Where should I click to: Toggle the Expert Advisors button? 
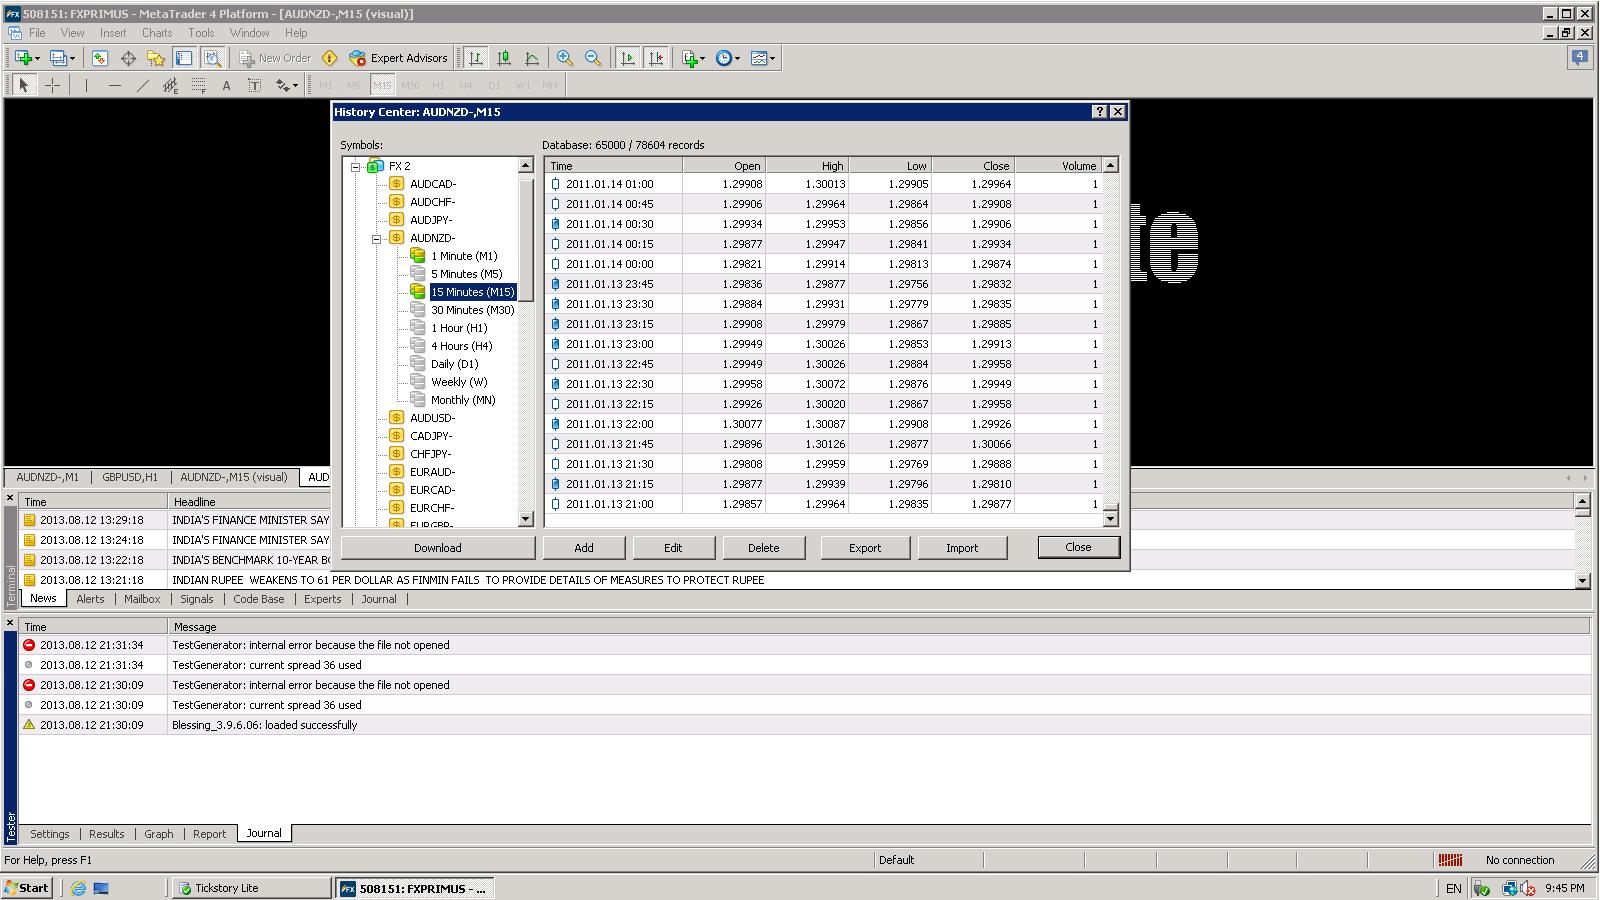(x=398, y=58)
